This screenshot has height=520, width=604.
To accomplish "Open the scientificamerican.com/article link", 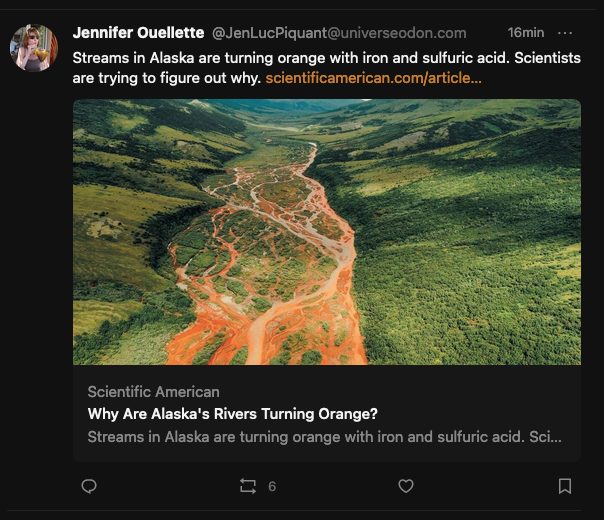I will pos(373,77).
